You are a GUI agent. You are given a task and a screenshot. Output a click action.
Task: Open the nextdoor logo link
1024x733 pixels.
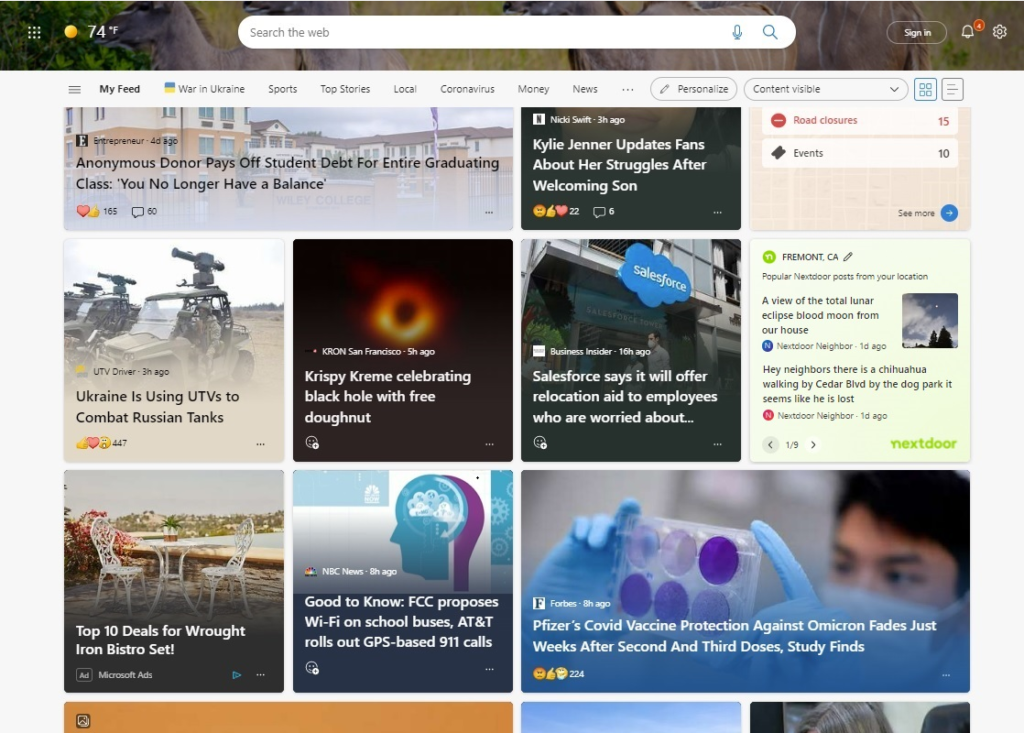(x=923, y=444)
